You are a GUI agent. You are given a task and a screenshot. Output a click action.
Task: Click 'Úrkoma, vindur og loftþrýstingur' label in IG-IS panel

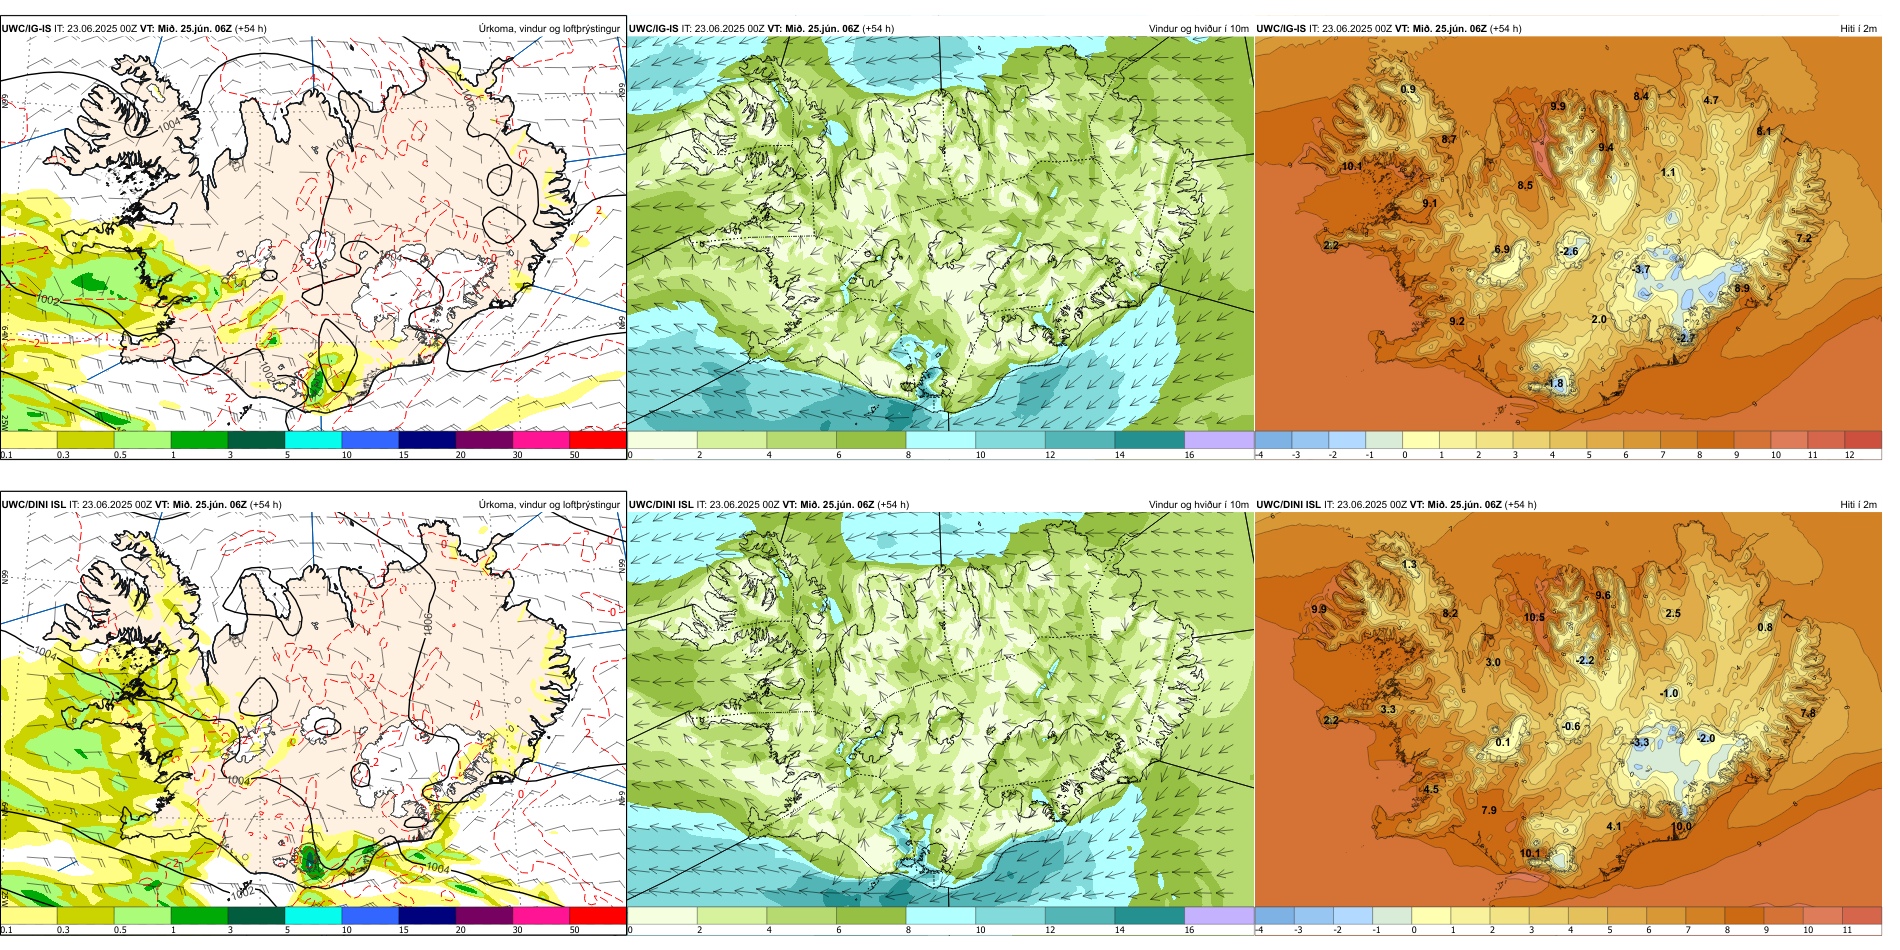pos(549,29)
